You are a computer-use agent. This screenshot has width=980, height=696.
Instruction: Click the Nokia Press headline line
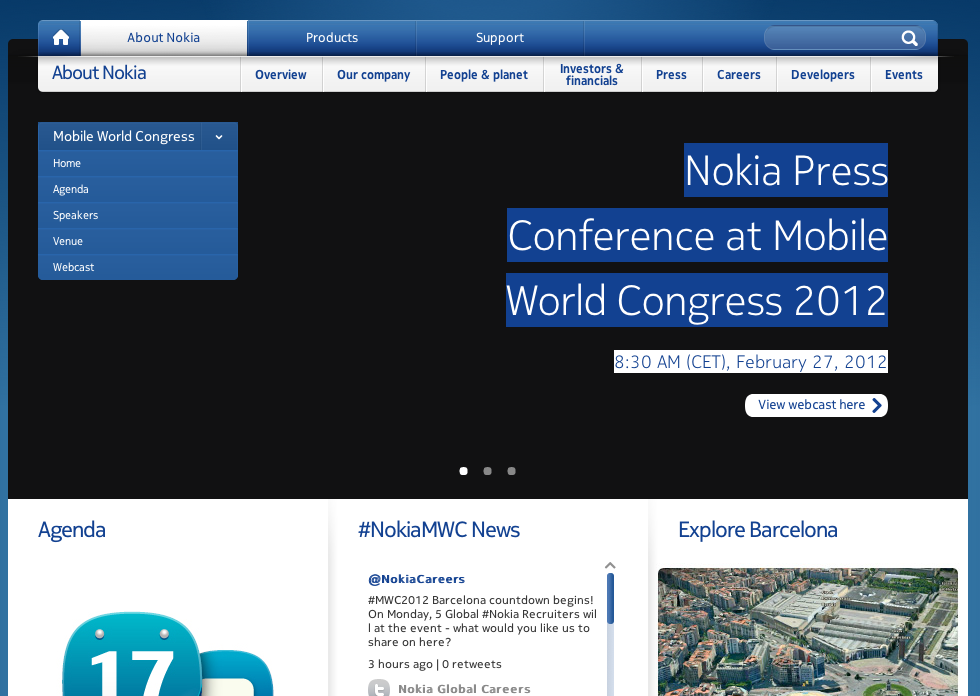[786, 170]
